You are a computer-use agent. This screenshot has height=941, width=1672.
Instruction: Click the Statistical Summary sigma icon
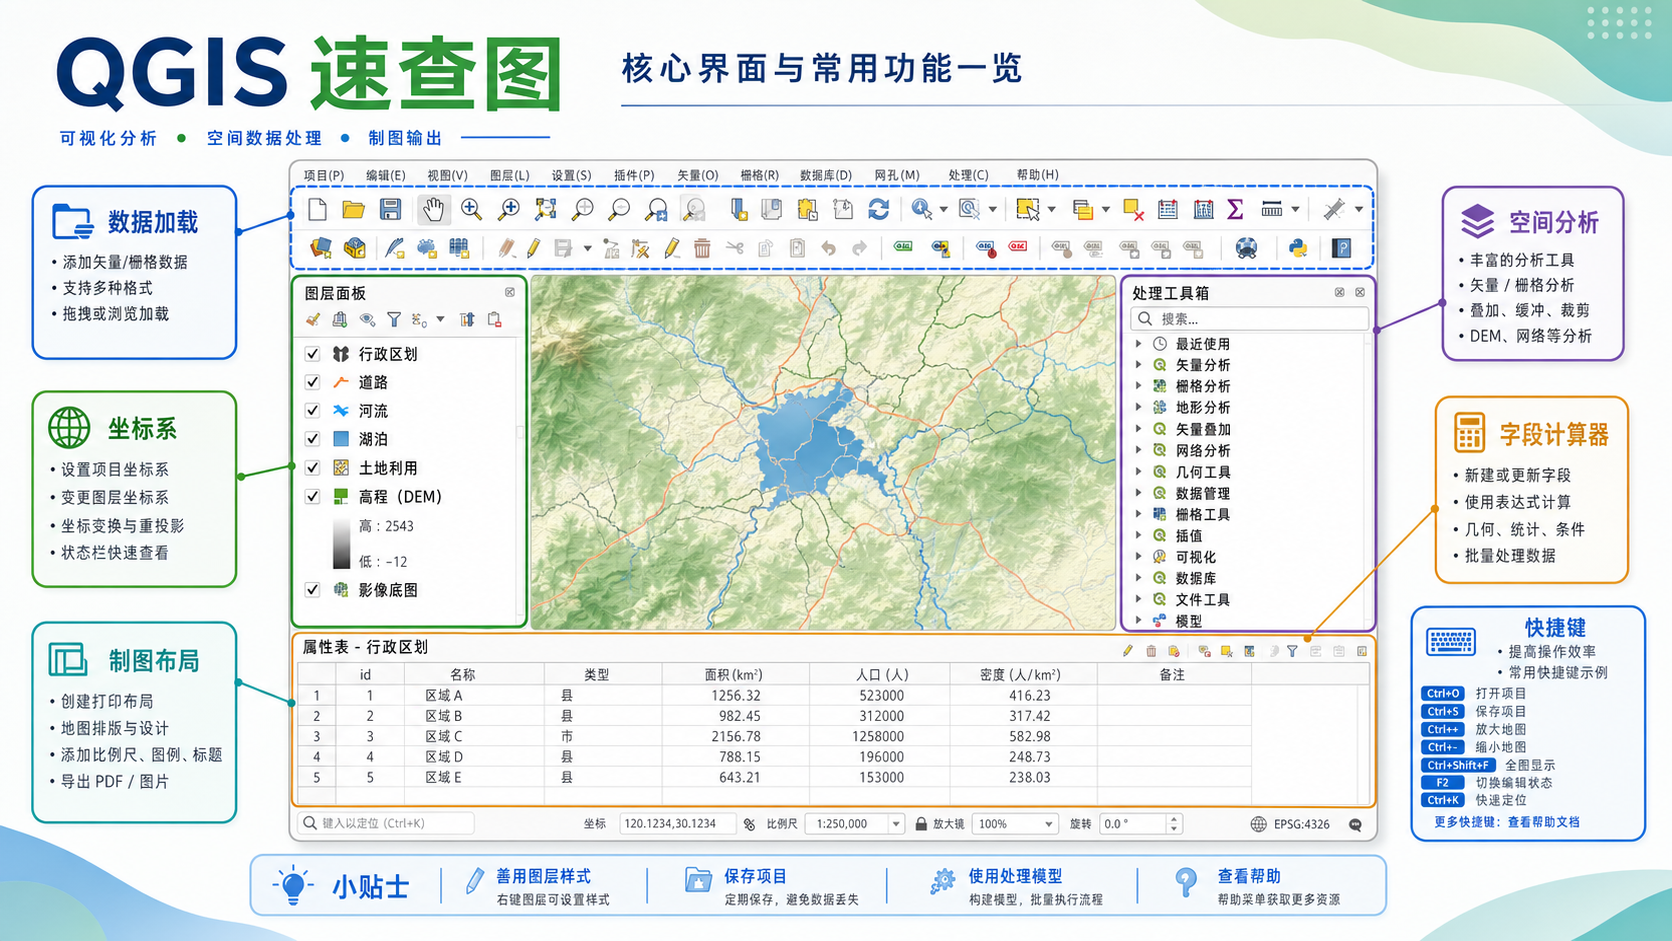[x=1236, y=209]
